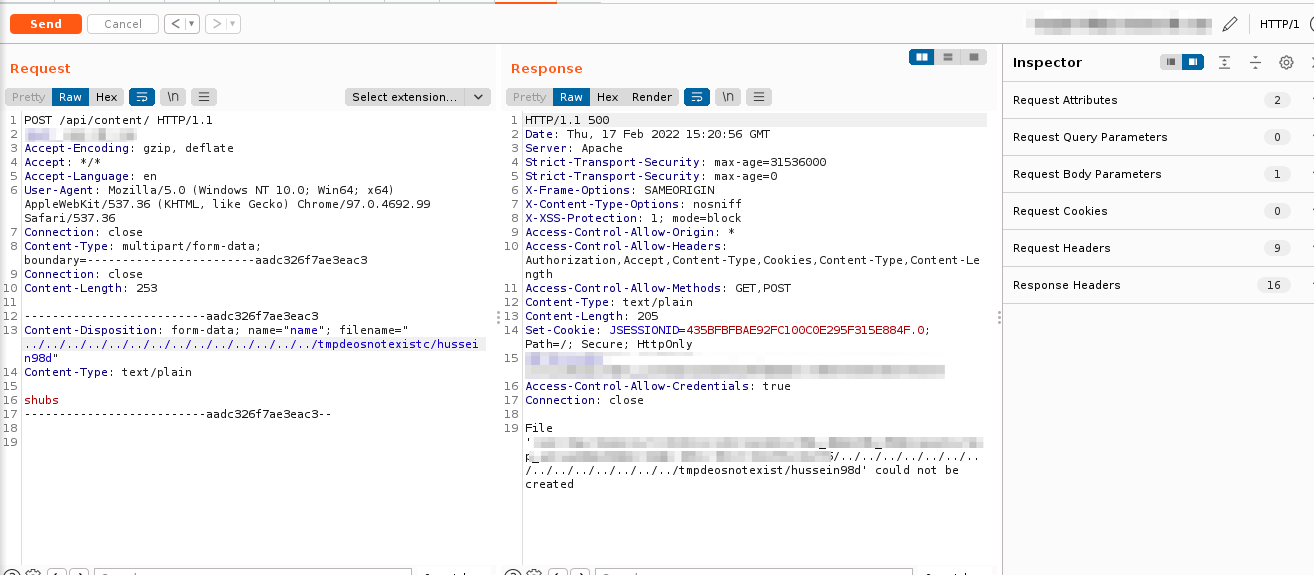Go back to previous request in history
Screen dimensions: 1314x575
[176, 24]
